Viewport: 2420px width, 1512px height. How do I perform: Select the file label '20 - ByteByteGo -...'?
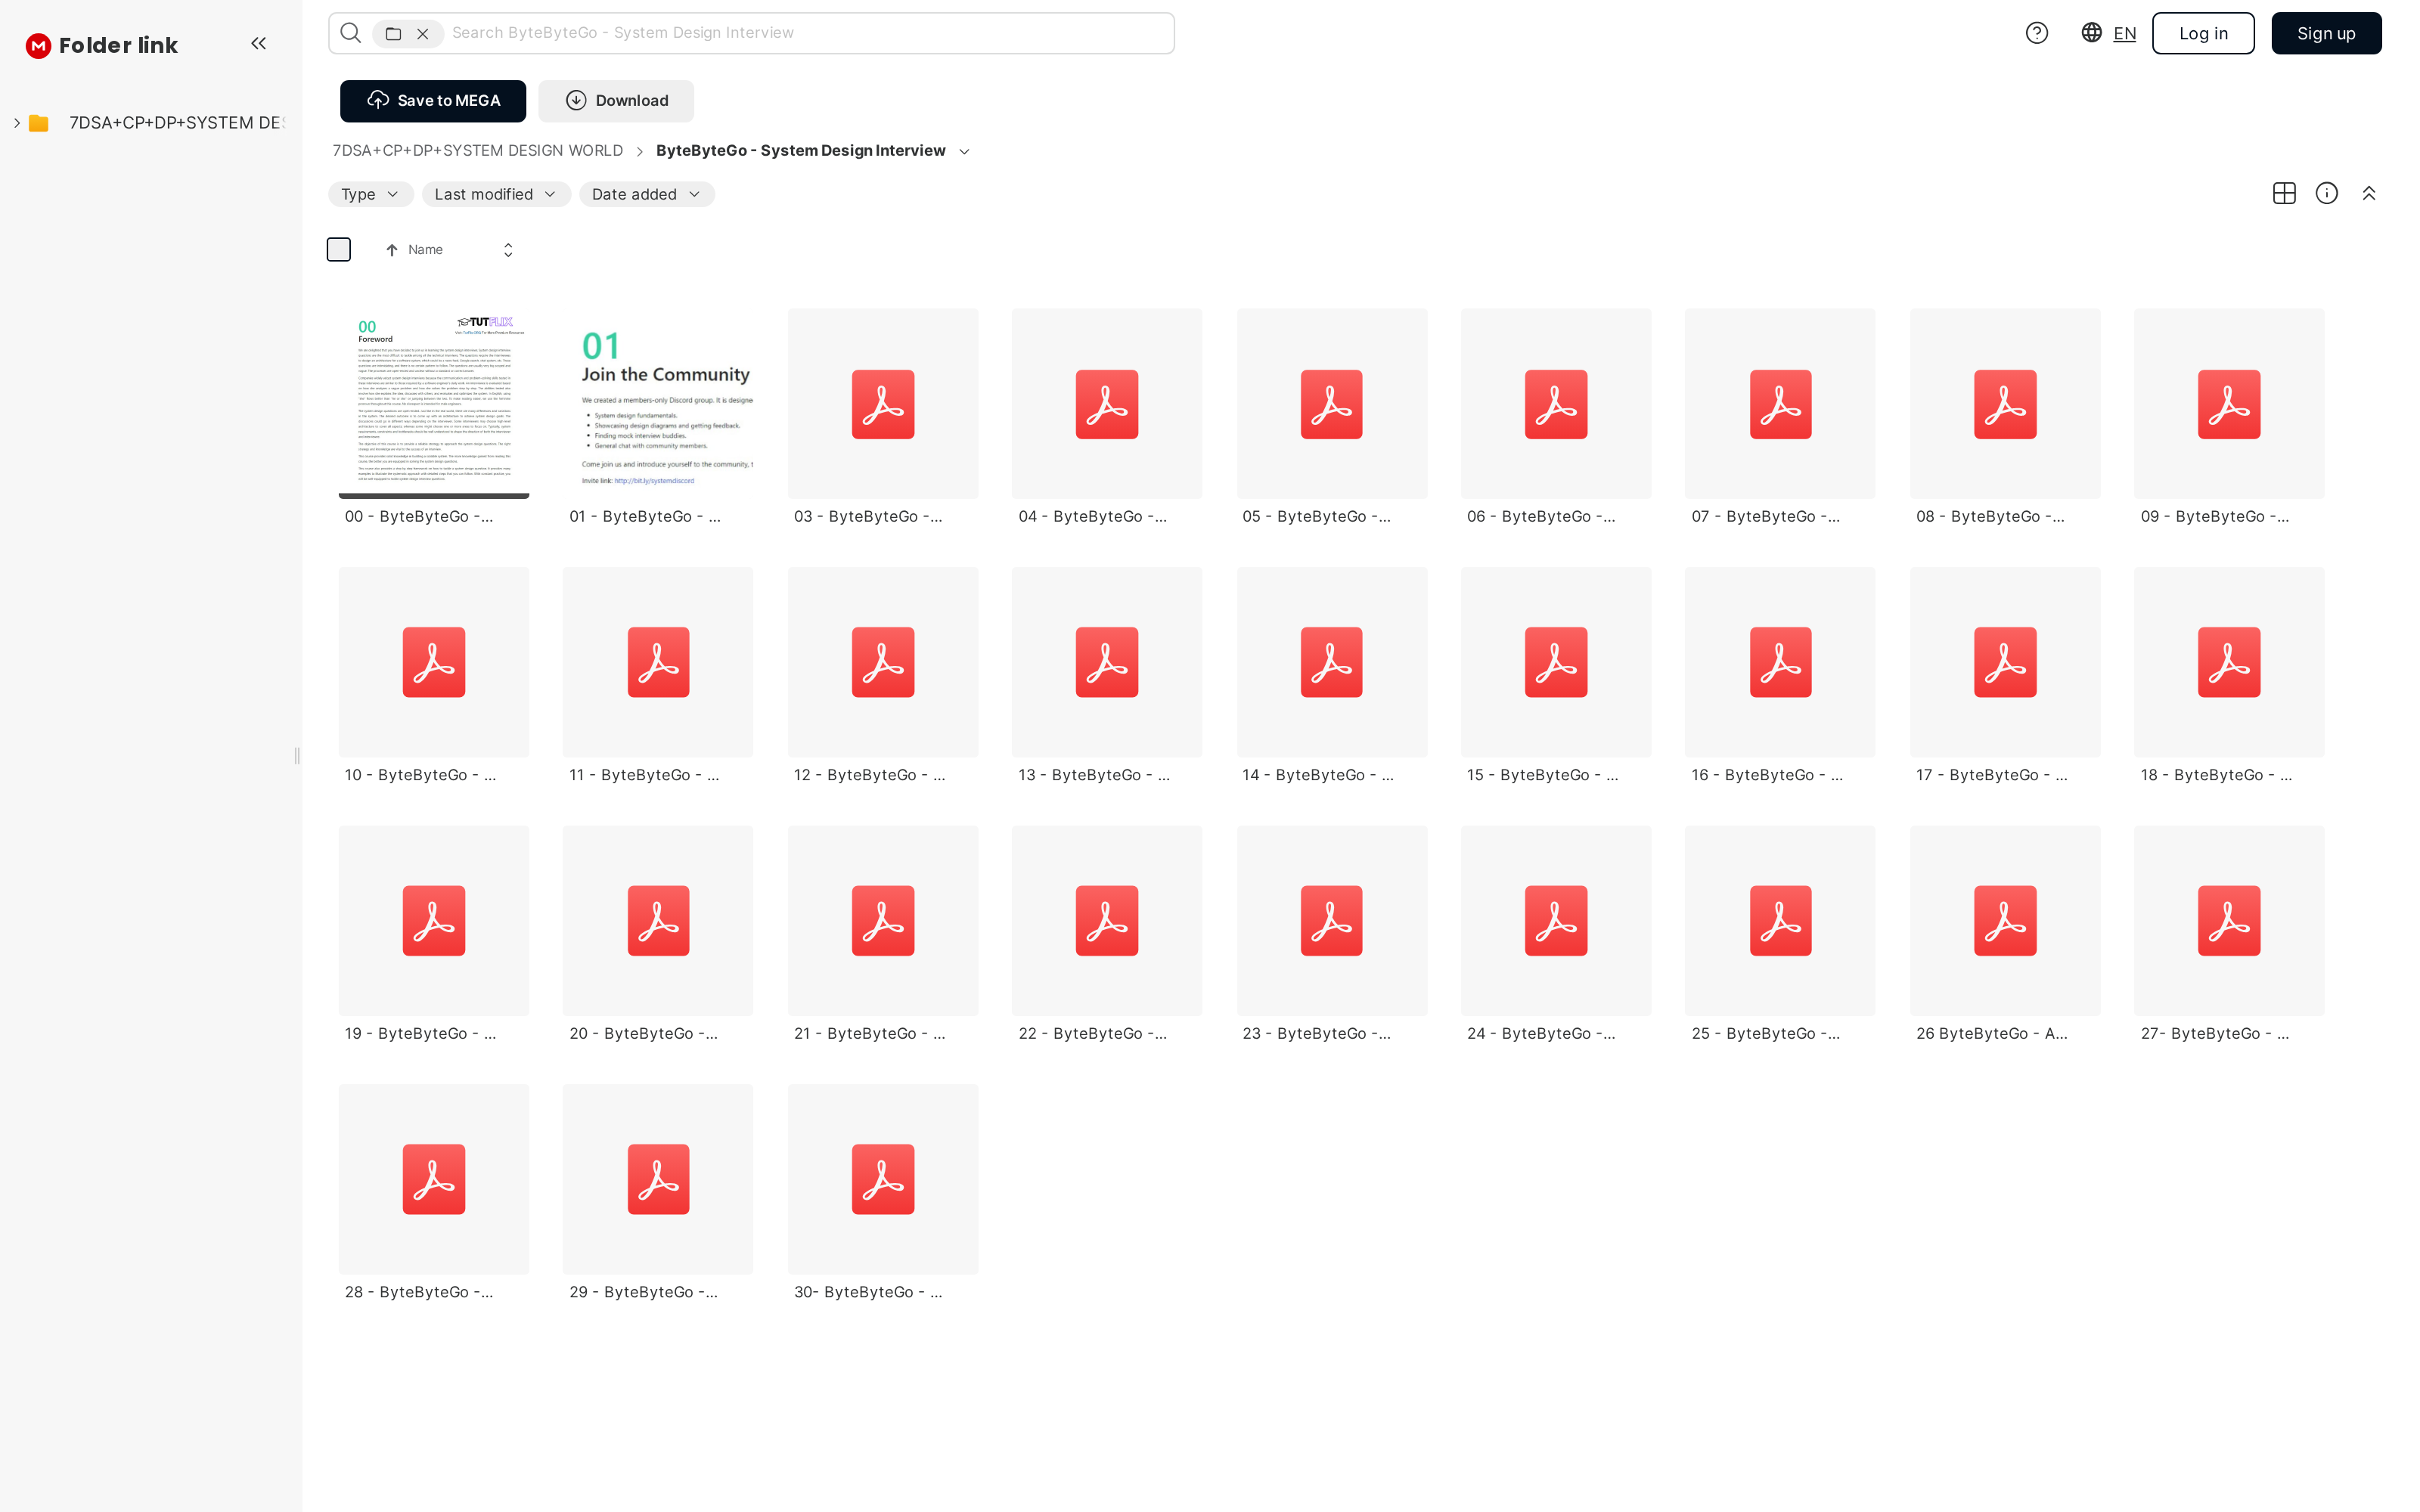643,1034
